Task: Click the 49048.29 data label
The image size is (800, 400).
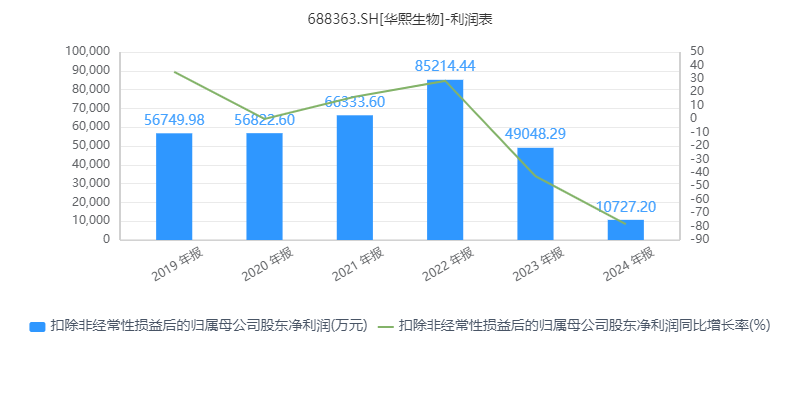Action: tap(535, 134)
